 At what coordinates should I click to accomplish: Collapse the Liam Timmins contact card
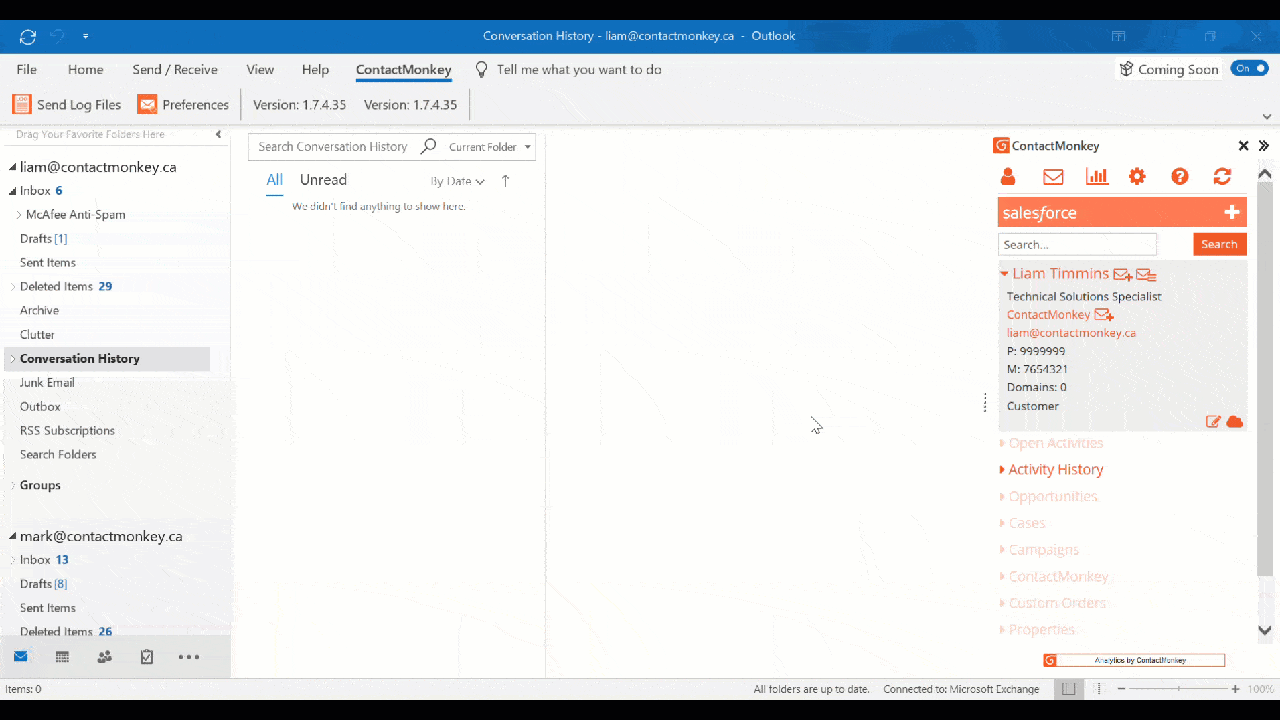pos(1004,273)
